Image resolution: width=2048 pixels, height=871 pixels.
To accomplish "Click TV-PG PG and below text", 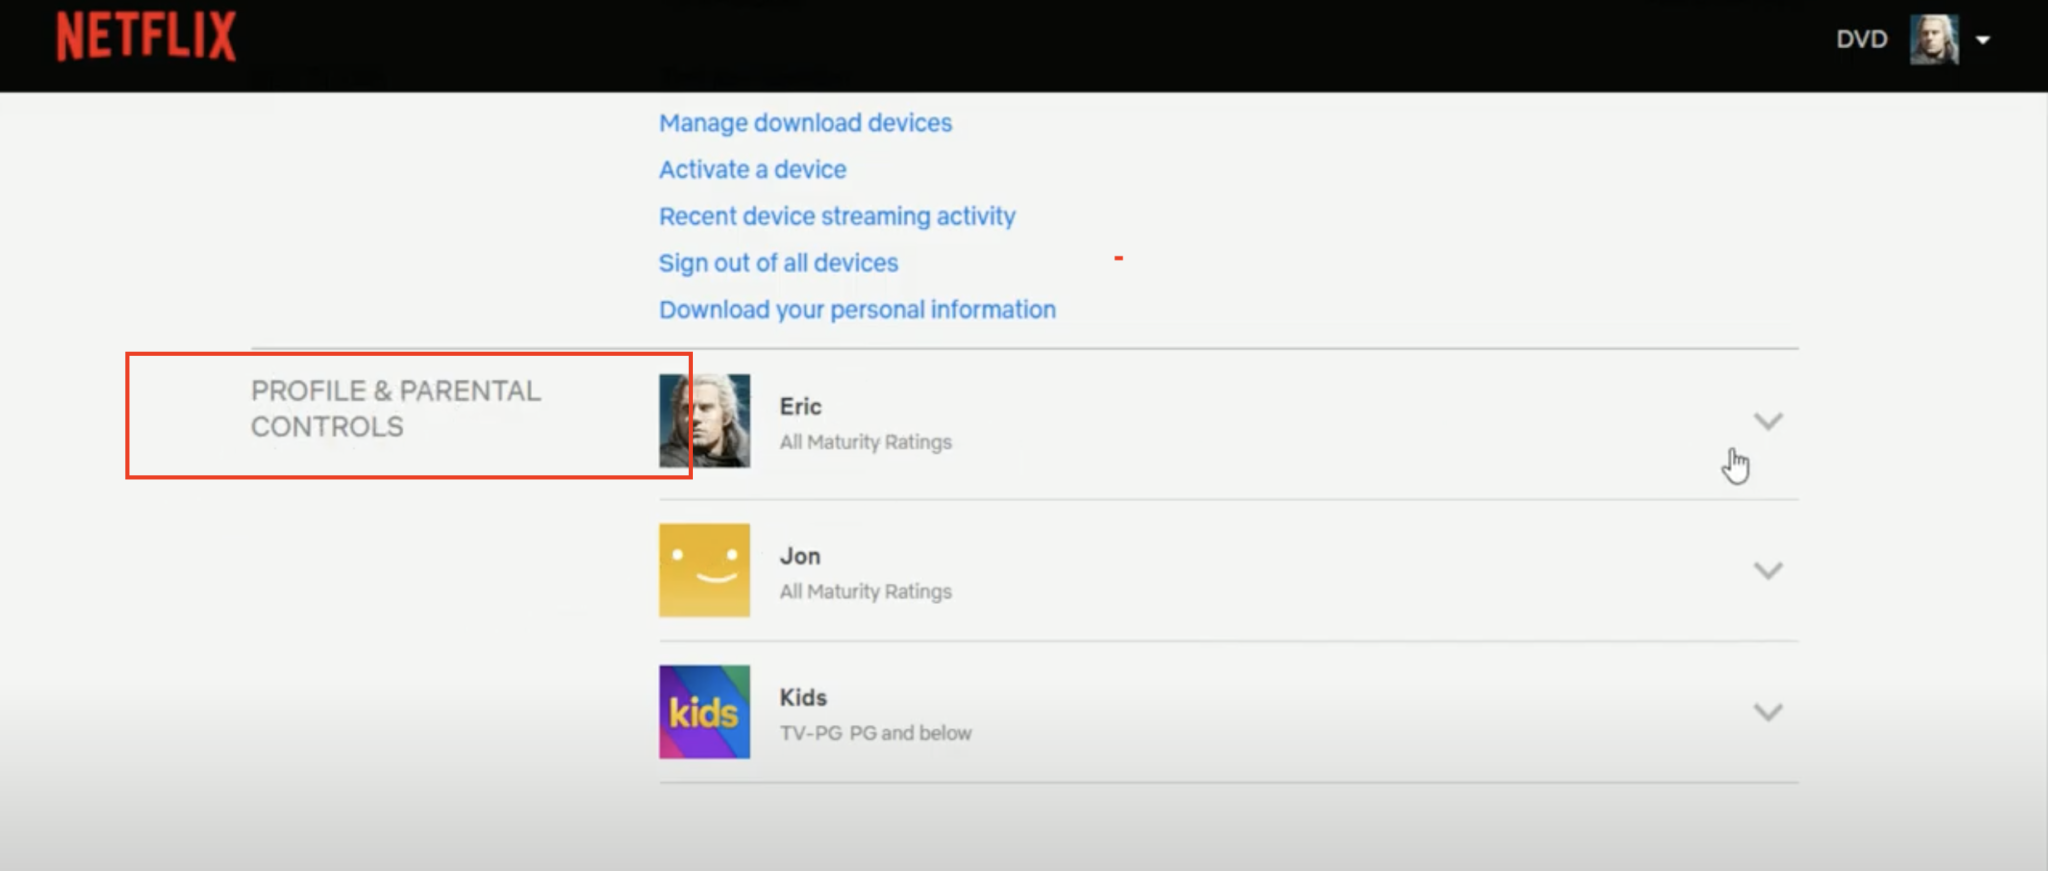I will [x=875, y=733].
